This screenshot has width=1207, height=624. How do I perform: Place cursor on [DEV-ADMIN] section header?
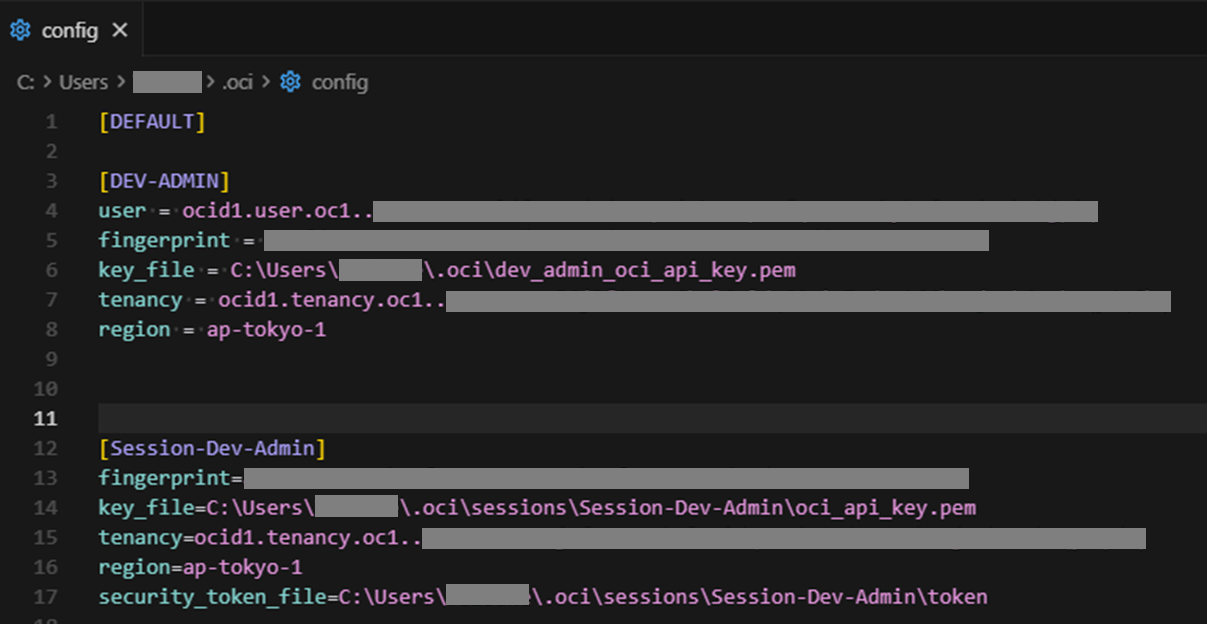coord(164,181)
